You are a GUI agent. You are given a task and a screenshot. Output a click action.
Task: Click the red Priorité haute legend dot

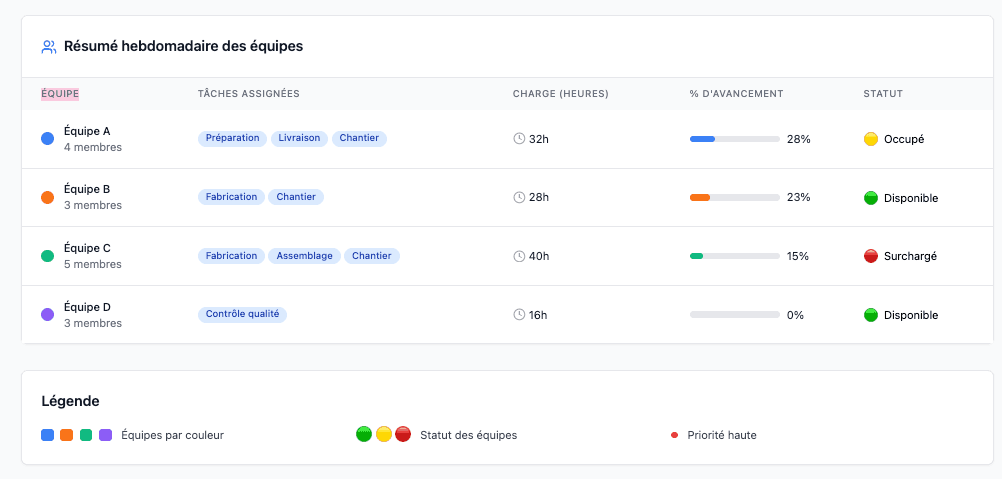[x=674, y=435]
